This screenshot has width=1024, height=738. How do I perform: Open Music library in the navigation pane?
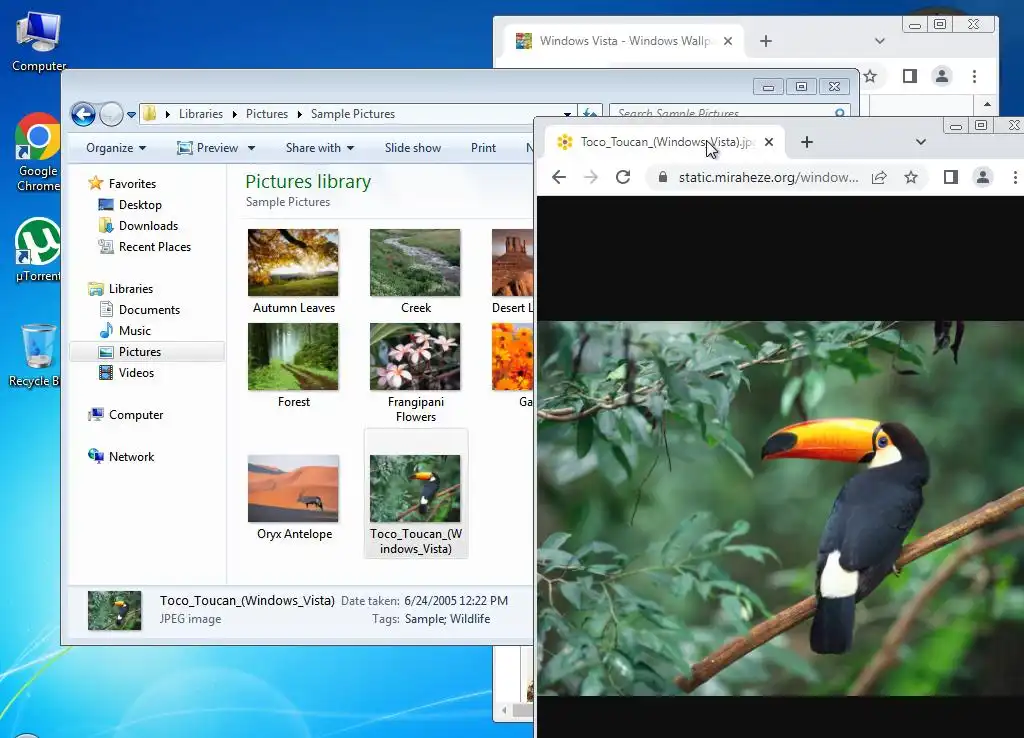click(x=125, y=330)
